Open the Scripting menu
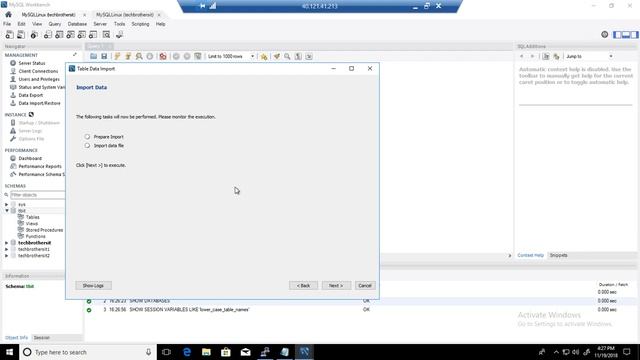Viewport: 640px width, 360px height. click(x=140, y=24)
